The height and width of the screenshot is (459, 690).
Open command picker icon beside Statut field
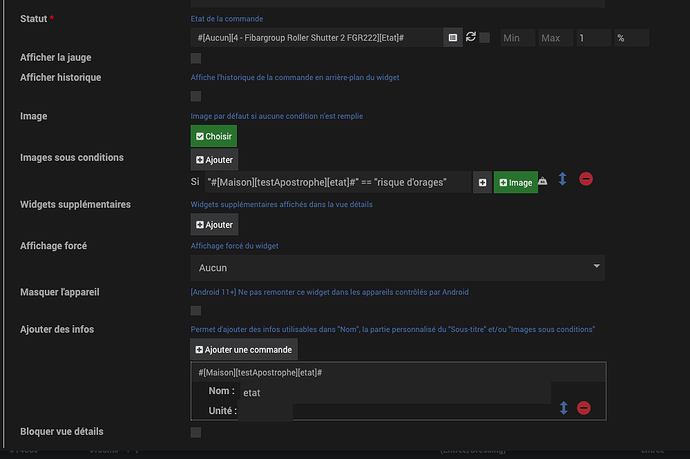tap(453, 38)
